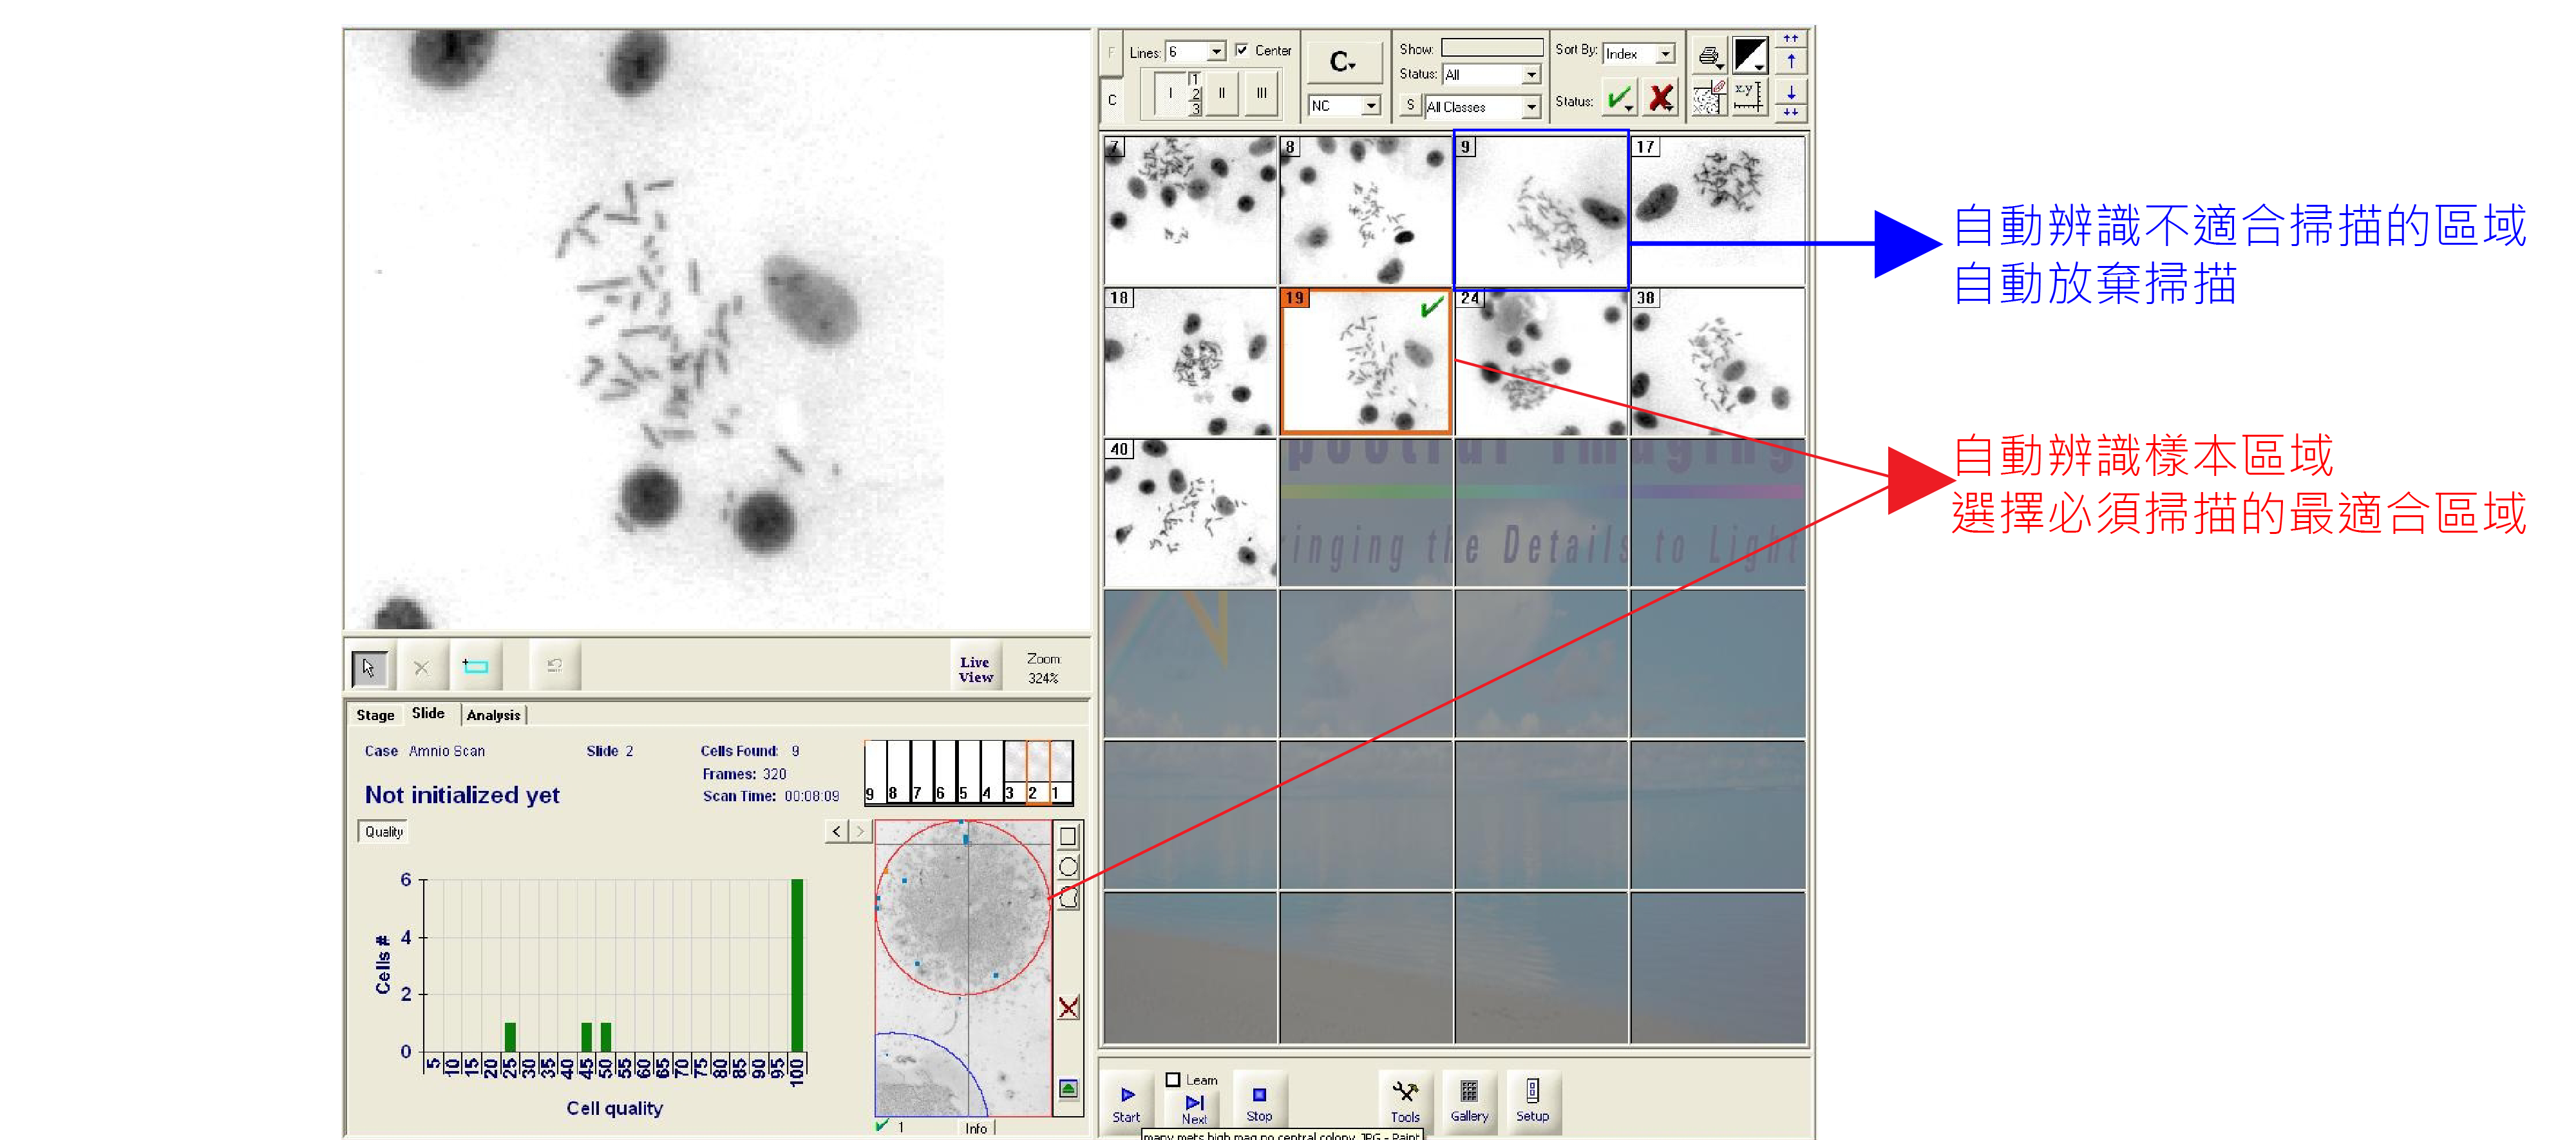Click the Info button below slide map
The width and height of the screenshot is (2576, 1140).
point(976,1128)
